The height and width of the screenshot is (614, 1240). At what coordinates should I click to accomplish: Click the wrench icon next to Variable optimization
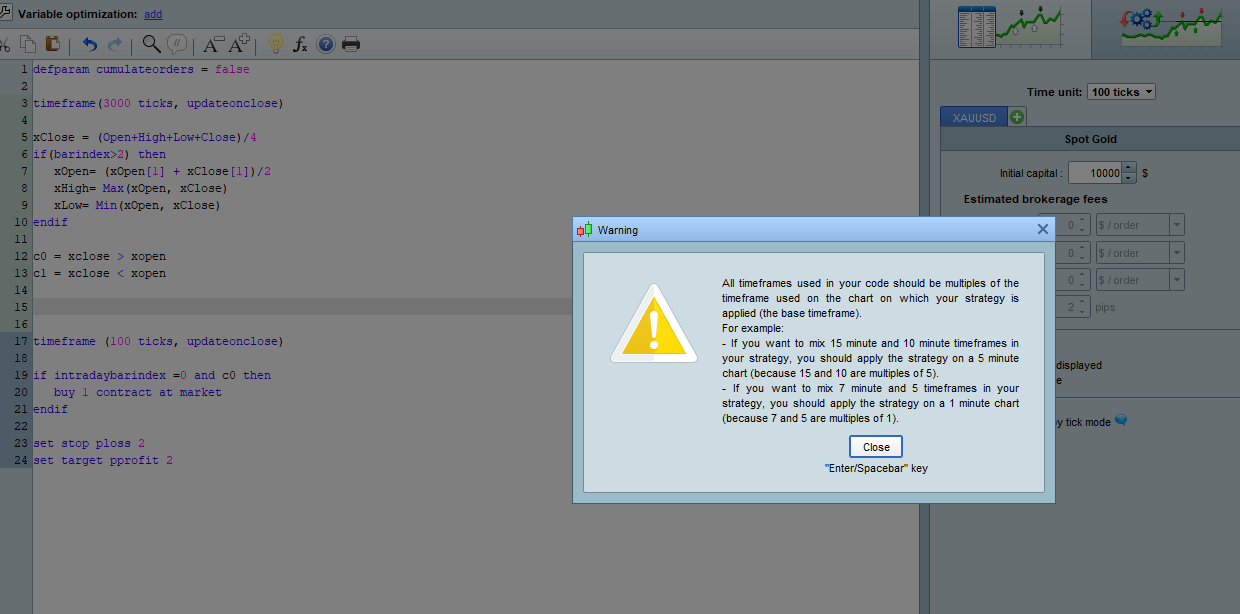tap(6, 14)
